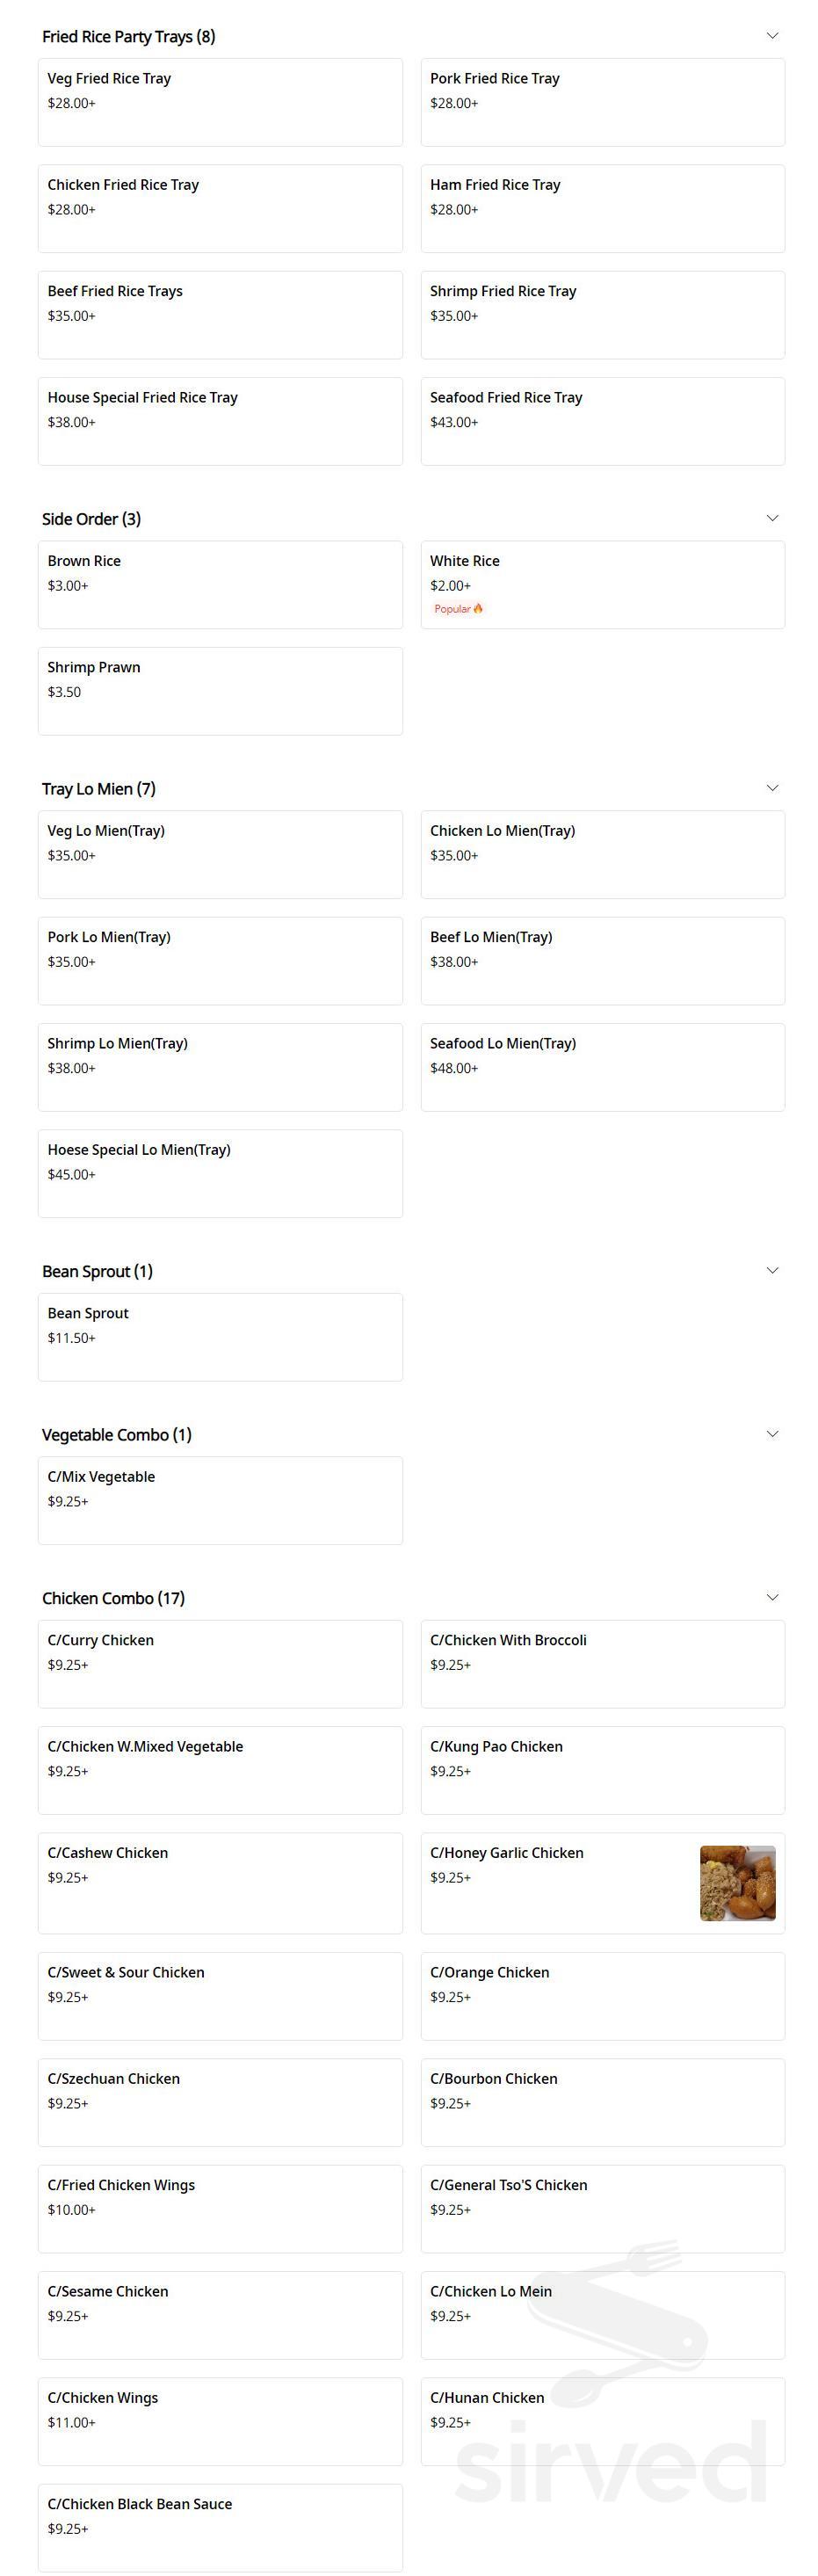
Task: Collapse the Chicken Combo section chevron
Action: 771,1597
